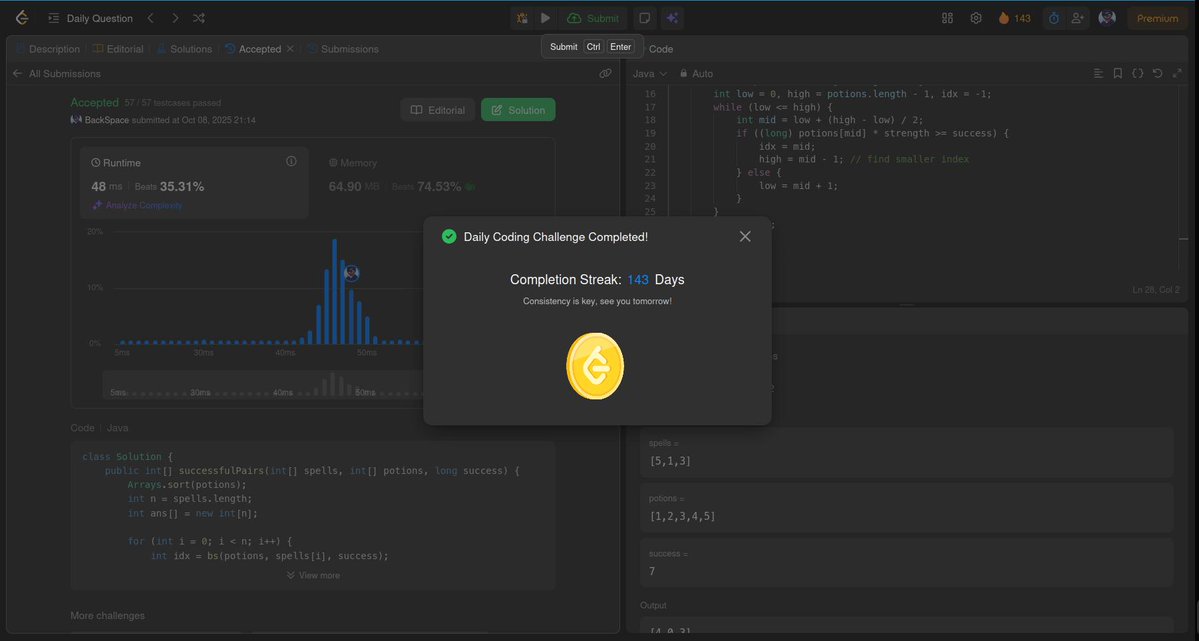Open the Java language dropdown
Image resolution: width=1199 pixels, height=641 pixels.
(x=650, y=73)
